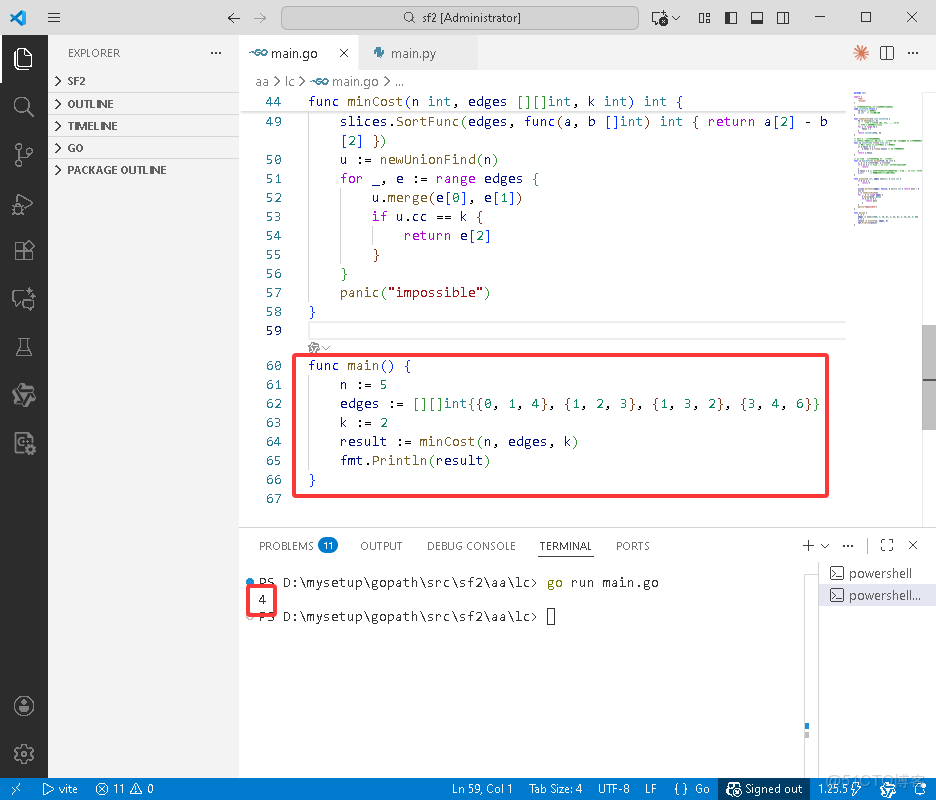
Task: Open the Accounts icon in activity bar
Action: (23, 706)
